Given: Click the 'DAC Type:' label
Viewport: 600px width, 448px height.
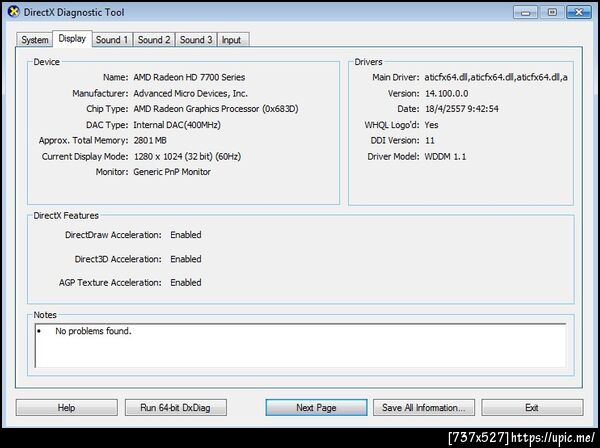Looking at the screenshot, I should pos(107,125).
